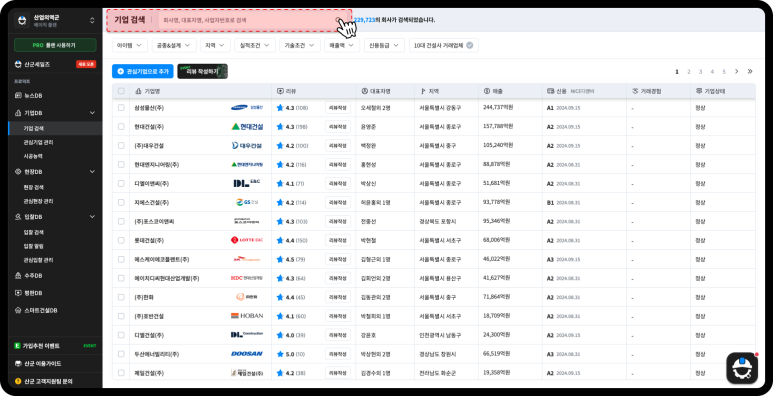Toggle 10대 건설사 거래업체 filter chip
Image resolution: width=773 pixels, height=396 pixels.
pyautogui.click(x=444, y=45)
